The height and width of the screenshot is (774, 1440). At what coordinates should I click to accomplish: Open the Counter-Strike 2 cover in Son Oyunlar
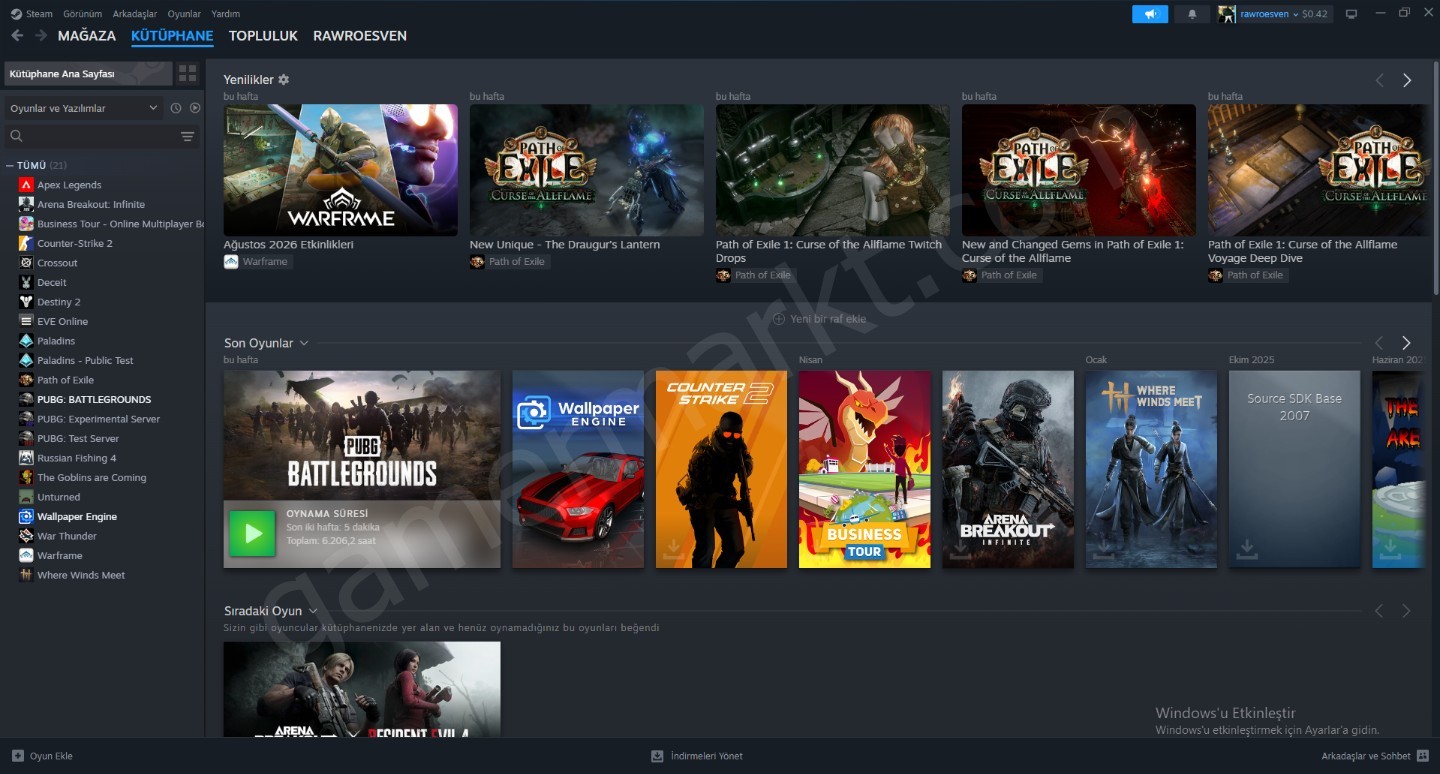tap(721, 469)
